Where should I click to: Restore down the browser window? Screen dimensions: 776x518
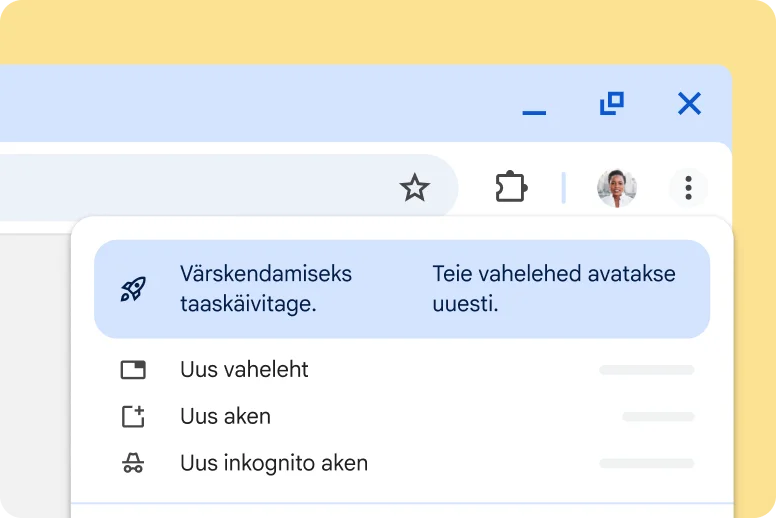point(611,103)
